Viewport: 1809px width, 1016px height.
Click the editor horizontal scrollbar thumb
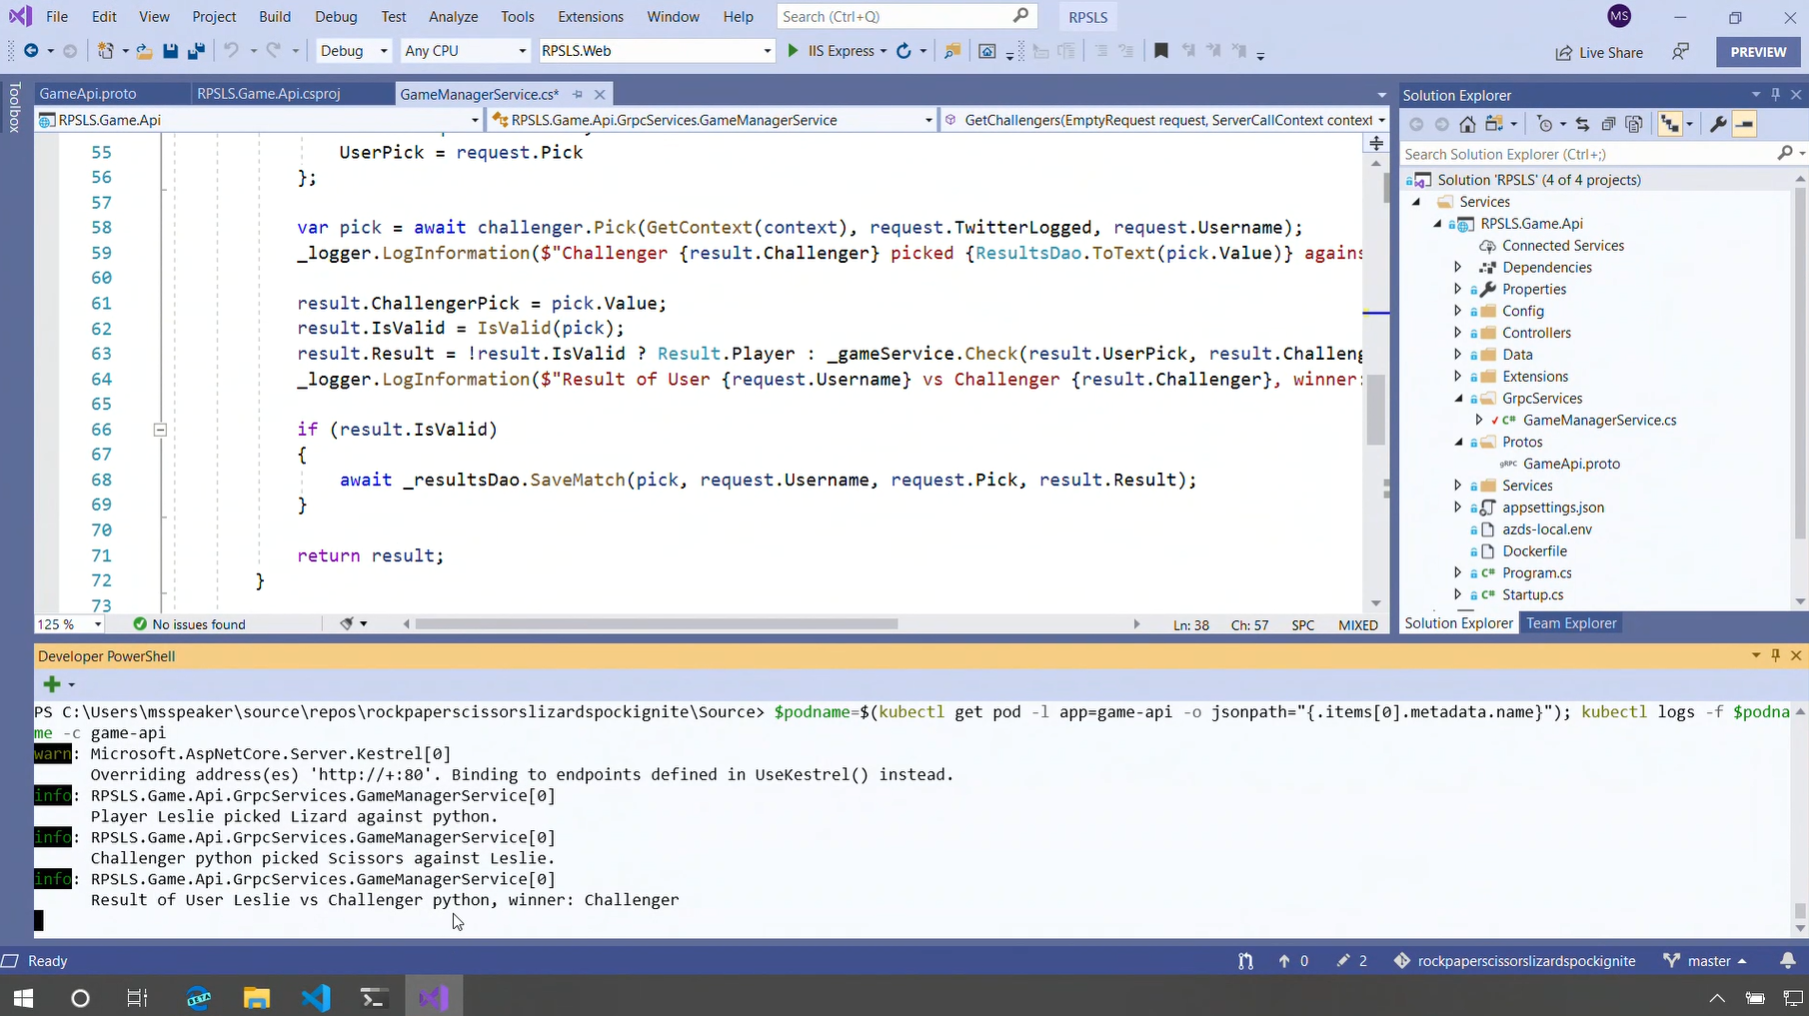click(656, 624)
